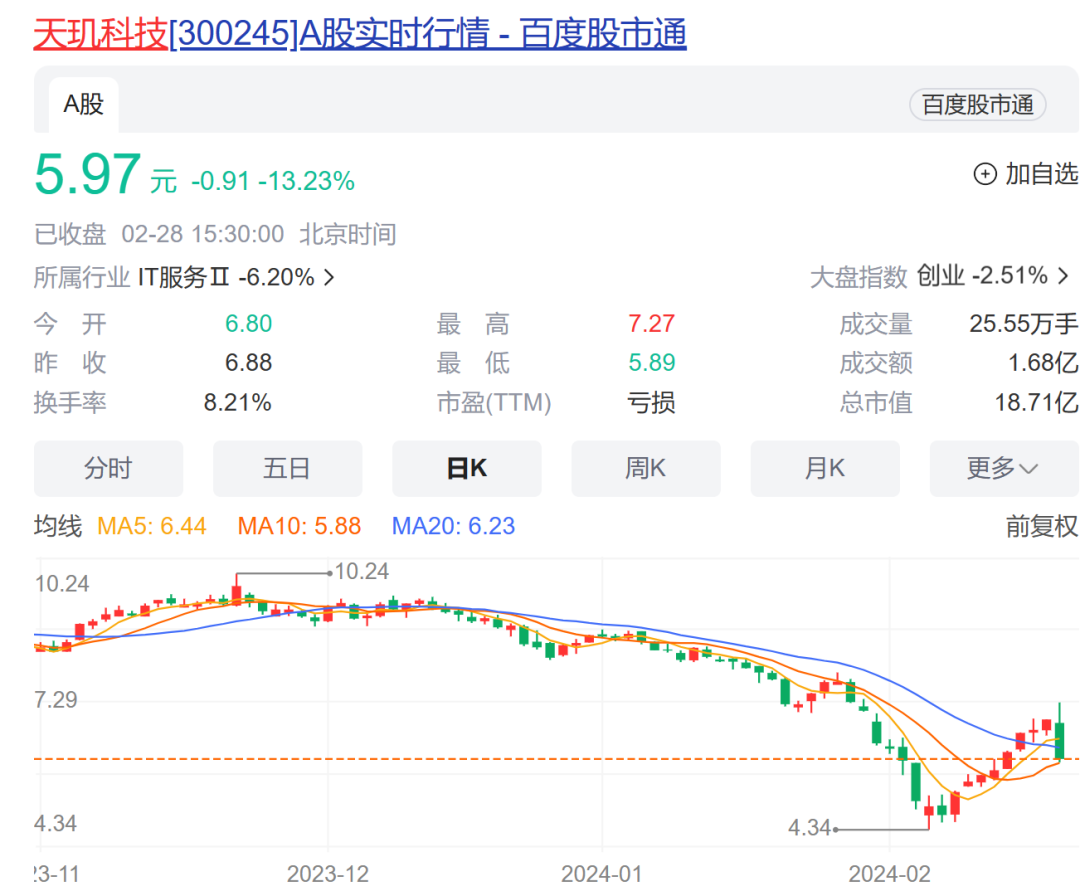Expand the chevron after IT服务Ⅱ -6.20%
The image size is (1080, 891).
[x=329, y=278]
